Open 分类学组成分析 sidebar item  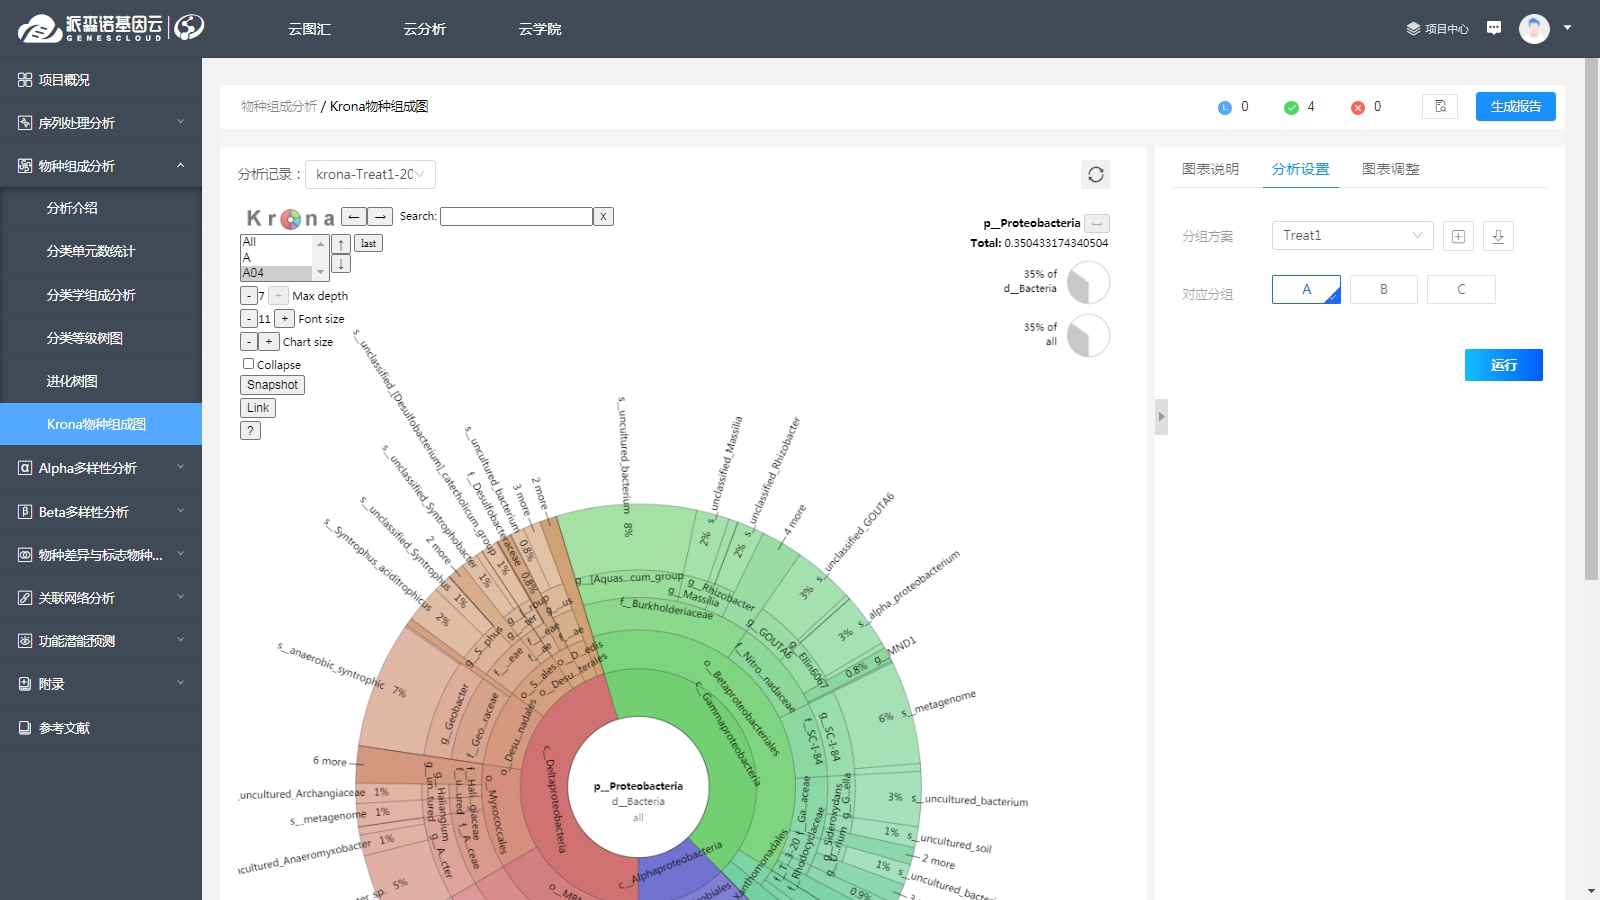(x=101, y=295)
